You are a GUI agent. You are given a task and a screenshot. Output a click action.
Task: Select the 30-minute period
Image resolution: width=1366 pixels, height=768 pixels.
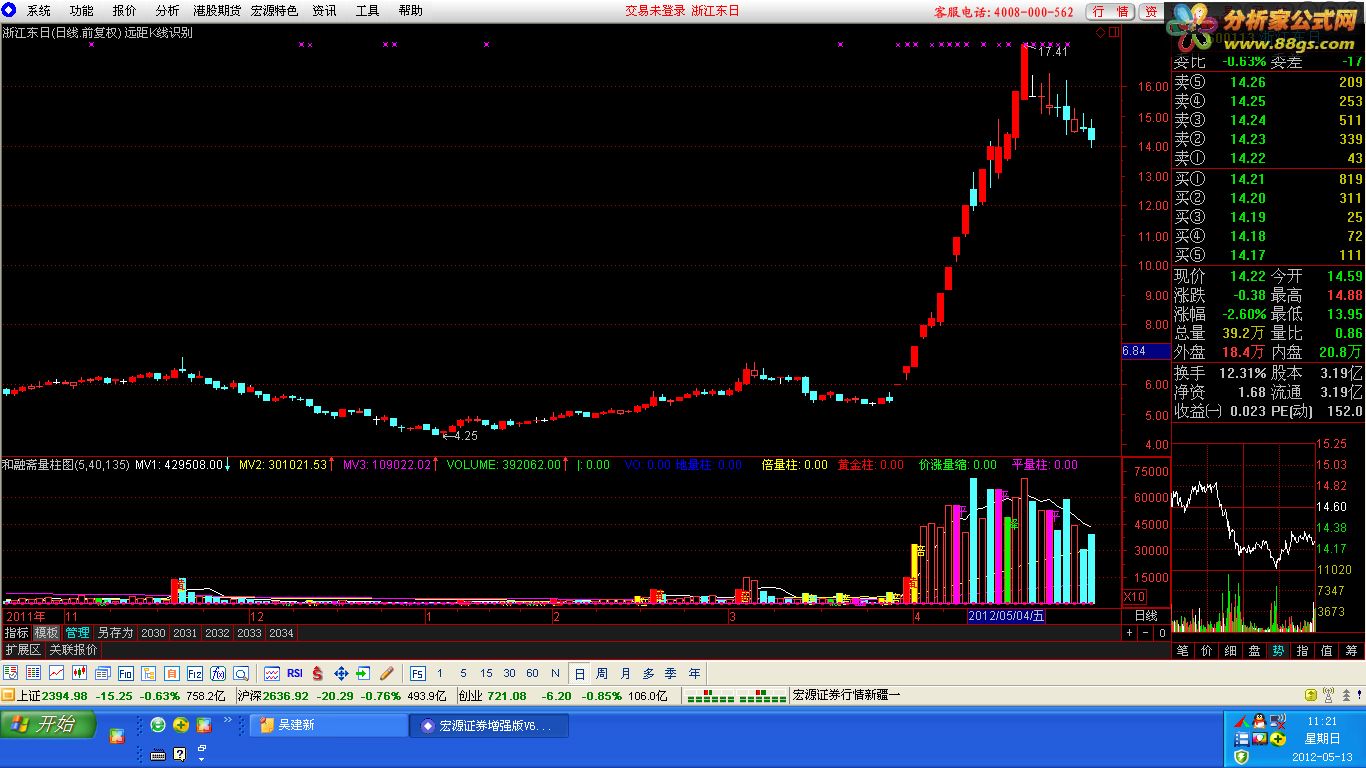(509, 673)
